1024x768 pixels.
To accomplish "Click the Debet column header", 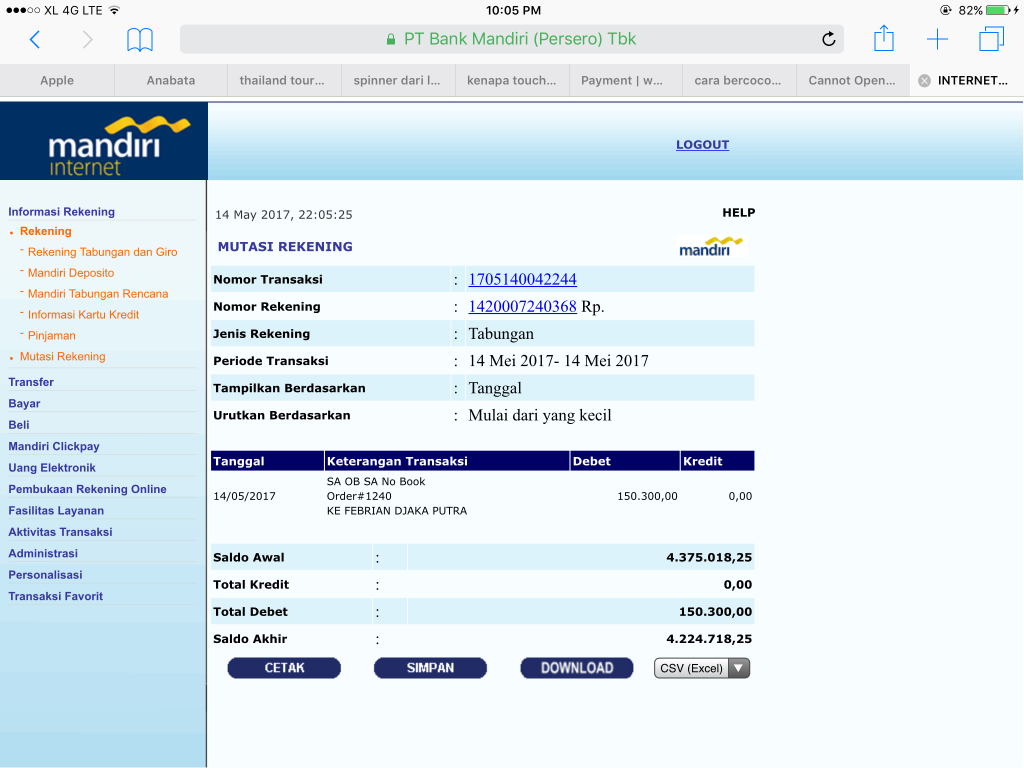I will click(625, 461).
